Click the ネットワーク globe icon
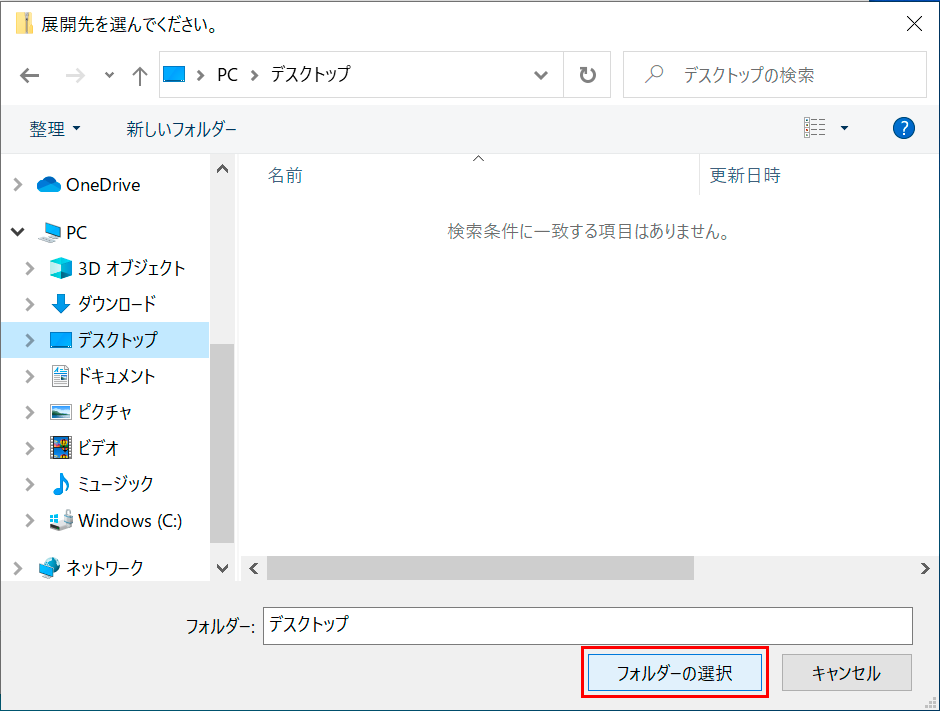940x711 pixels. pos(49,567)
